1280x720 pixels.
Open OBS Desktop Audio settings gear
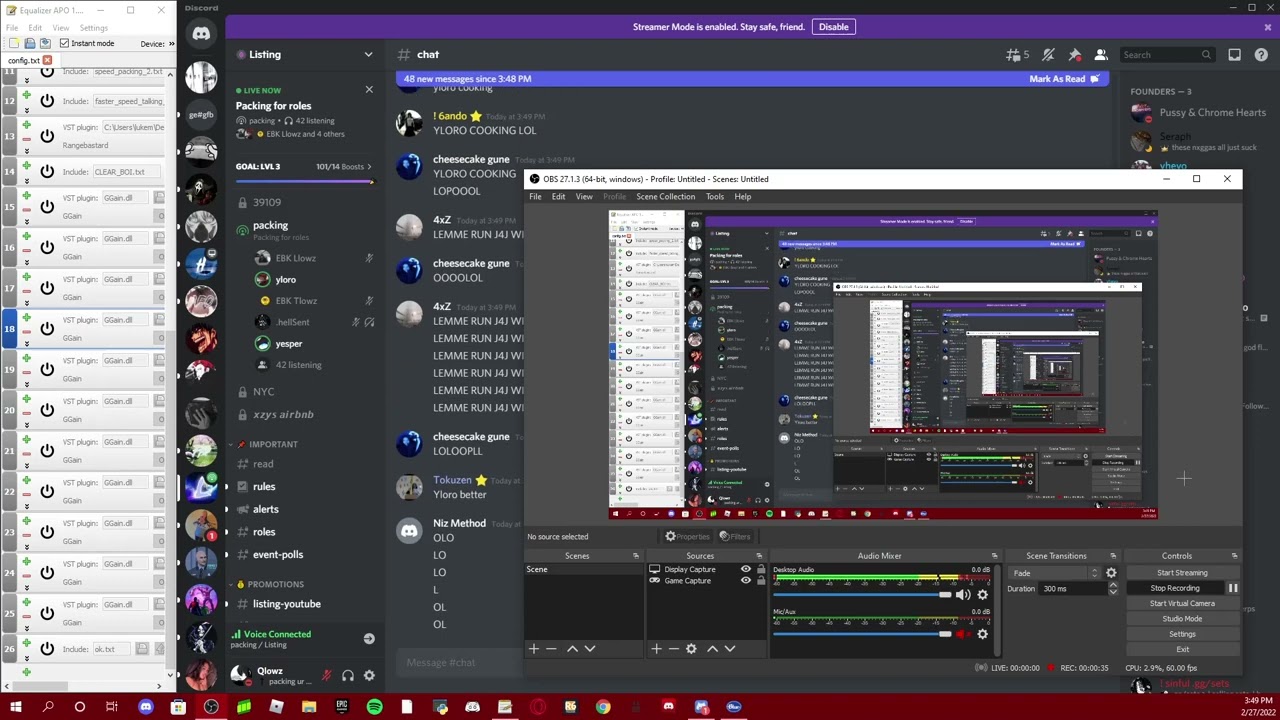tap(982, 595)
